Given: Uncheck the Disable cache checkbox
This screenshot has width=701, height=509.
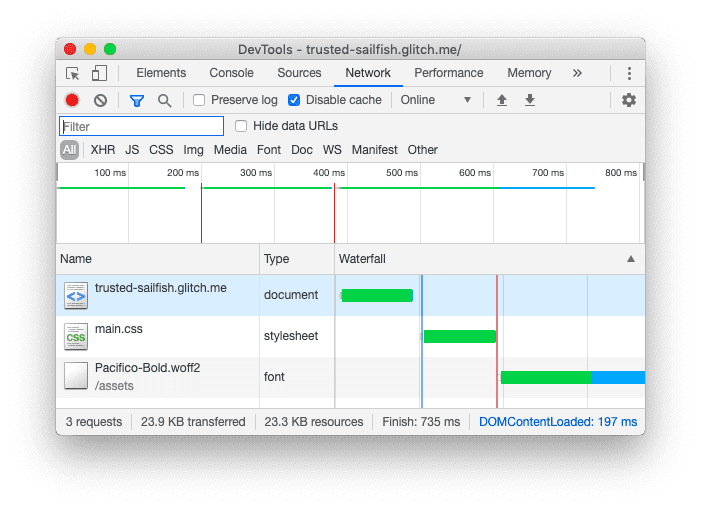Looking at the screenshot, I should pyautogui.click(x=294, y=100).
